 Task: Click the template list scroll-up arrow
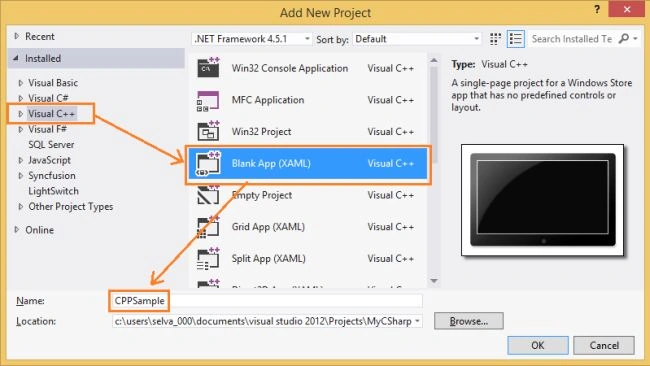[434, 61]
